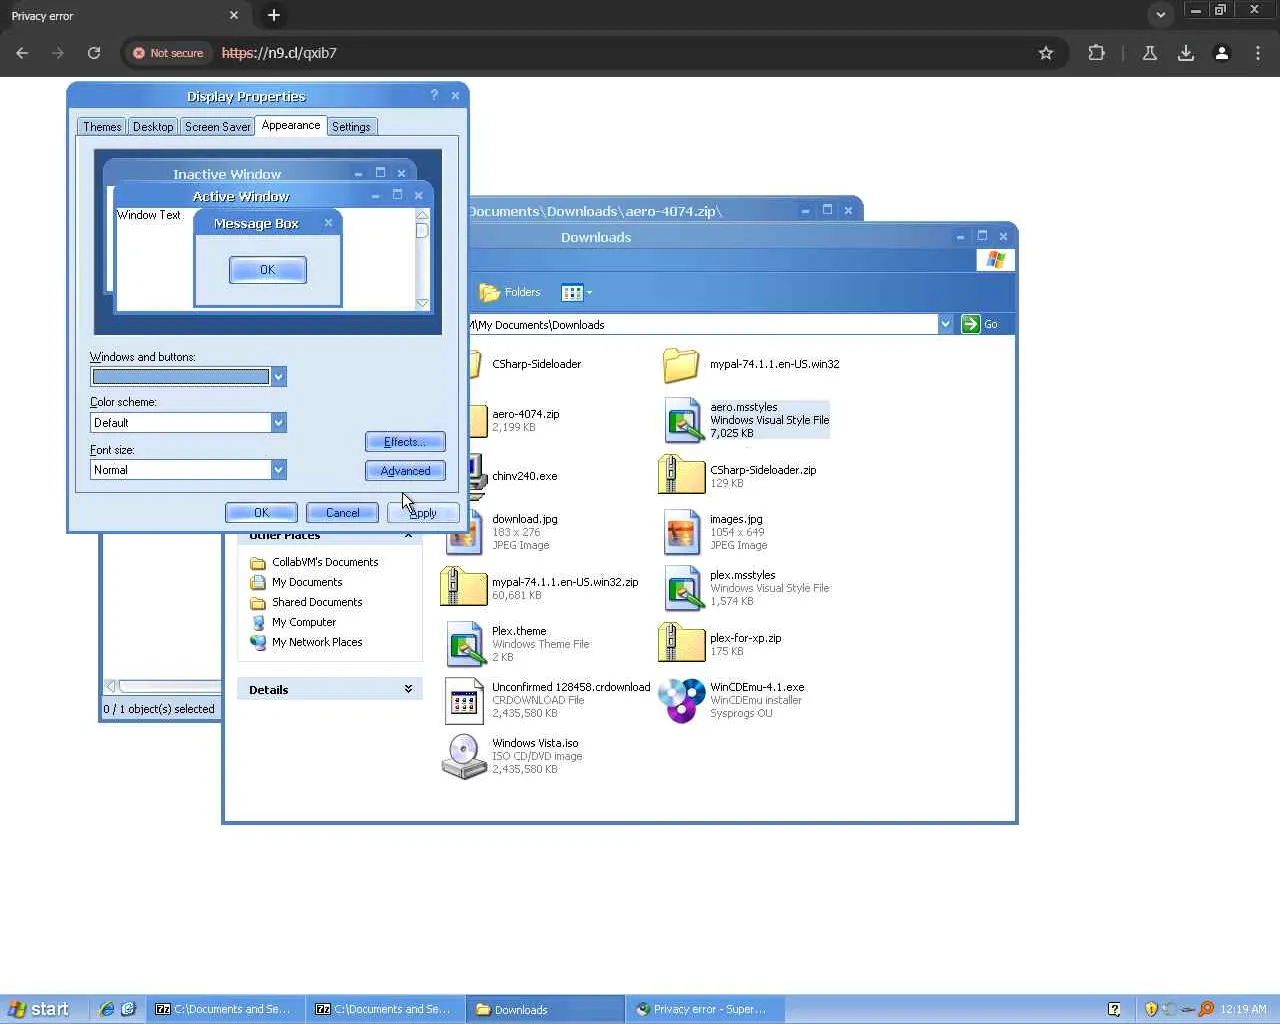Launch Internet Explorer from Quick Launch
Screen dimensions: 1280x1024
107,1009
